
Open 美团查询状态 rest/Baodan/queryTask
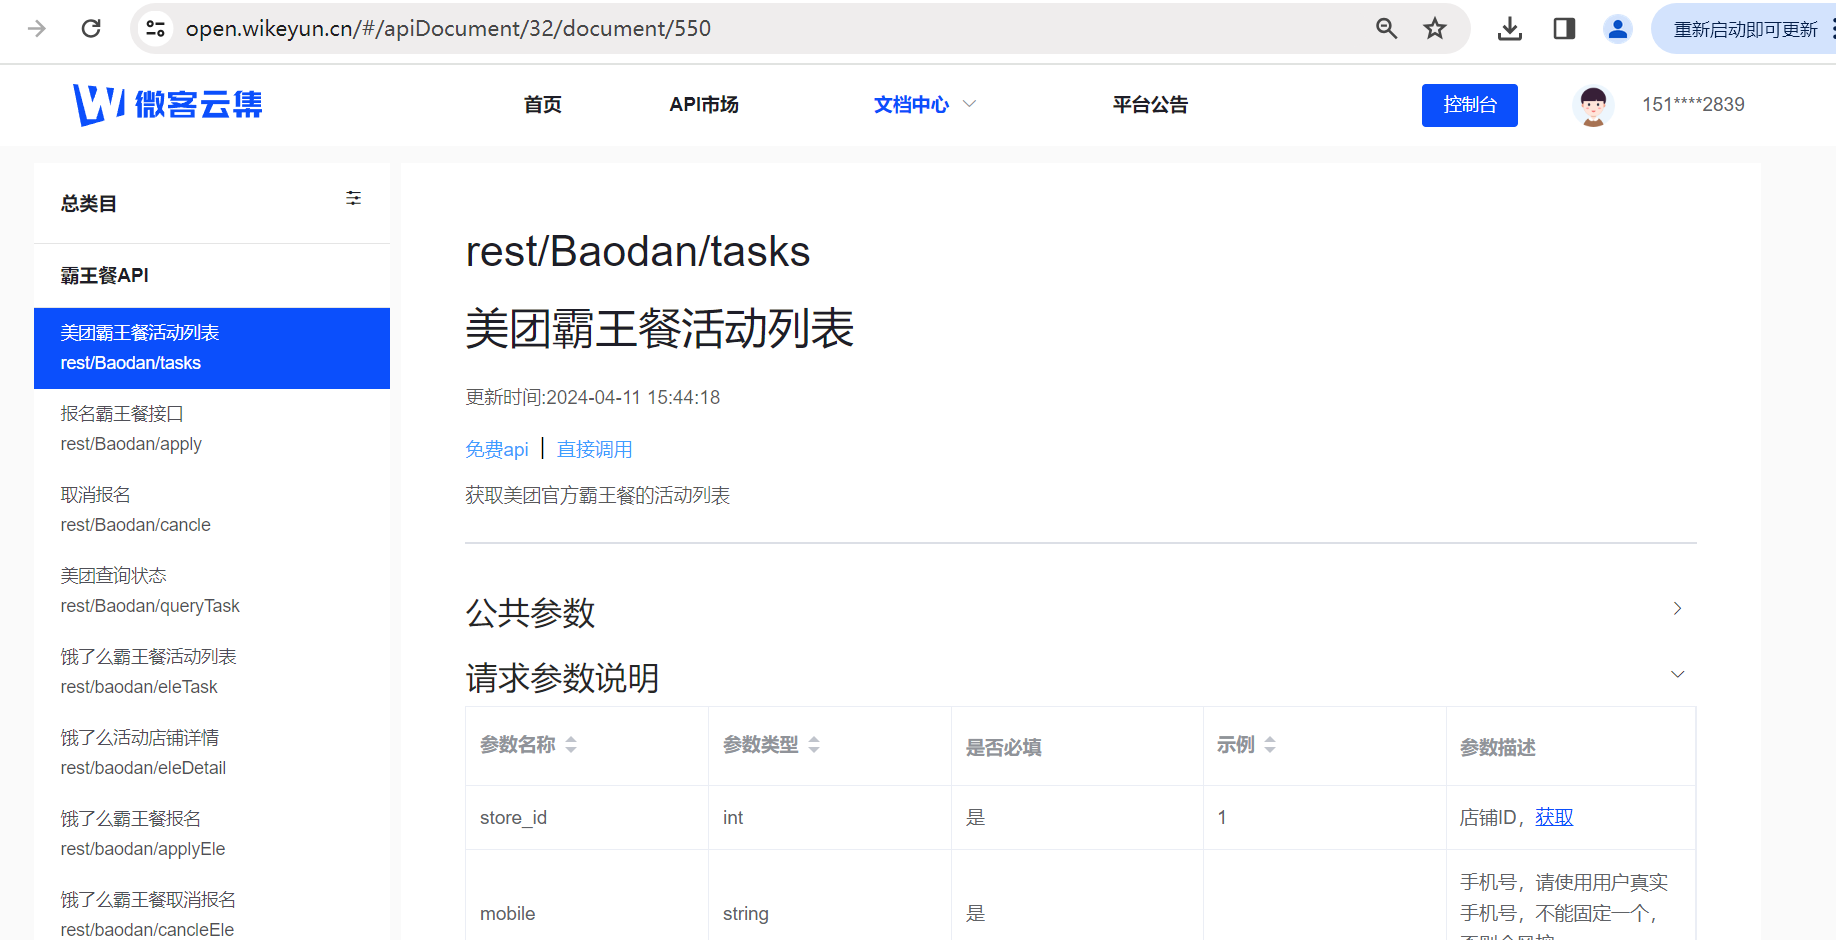[x=212, y=591]
